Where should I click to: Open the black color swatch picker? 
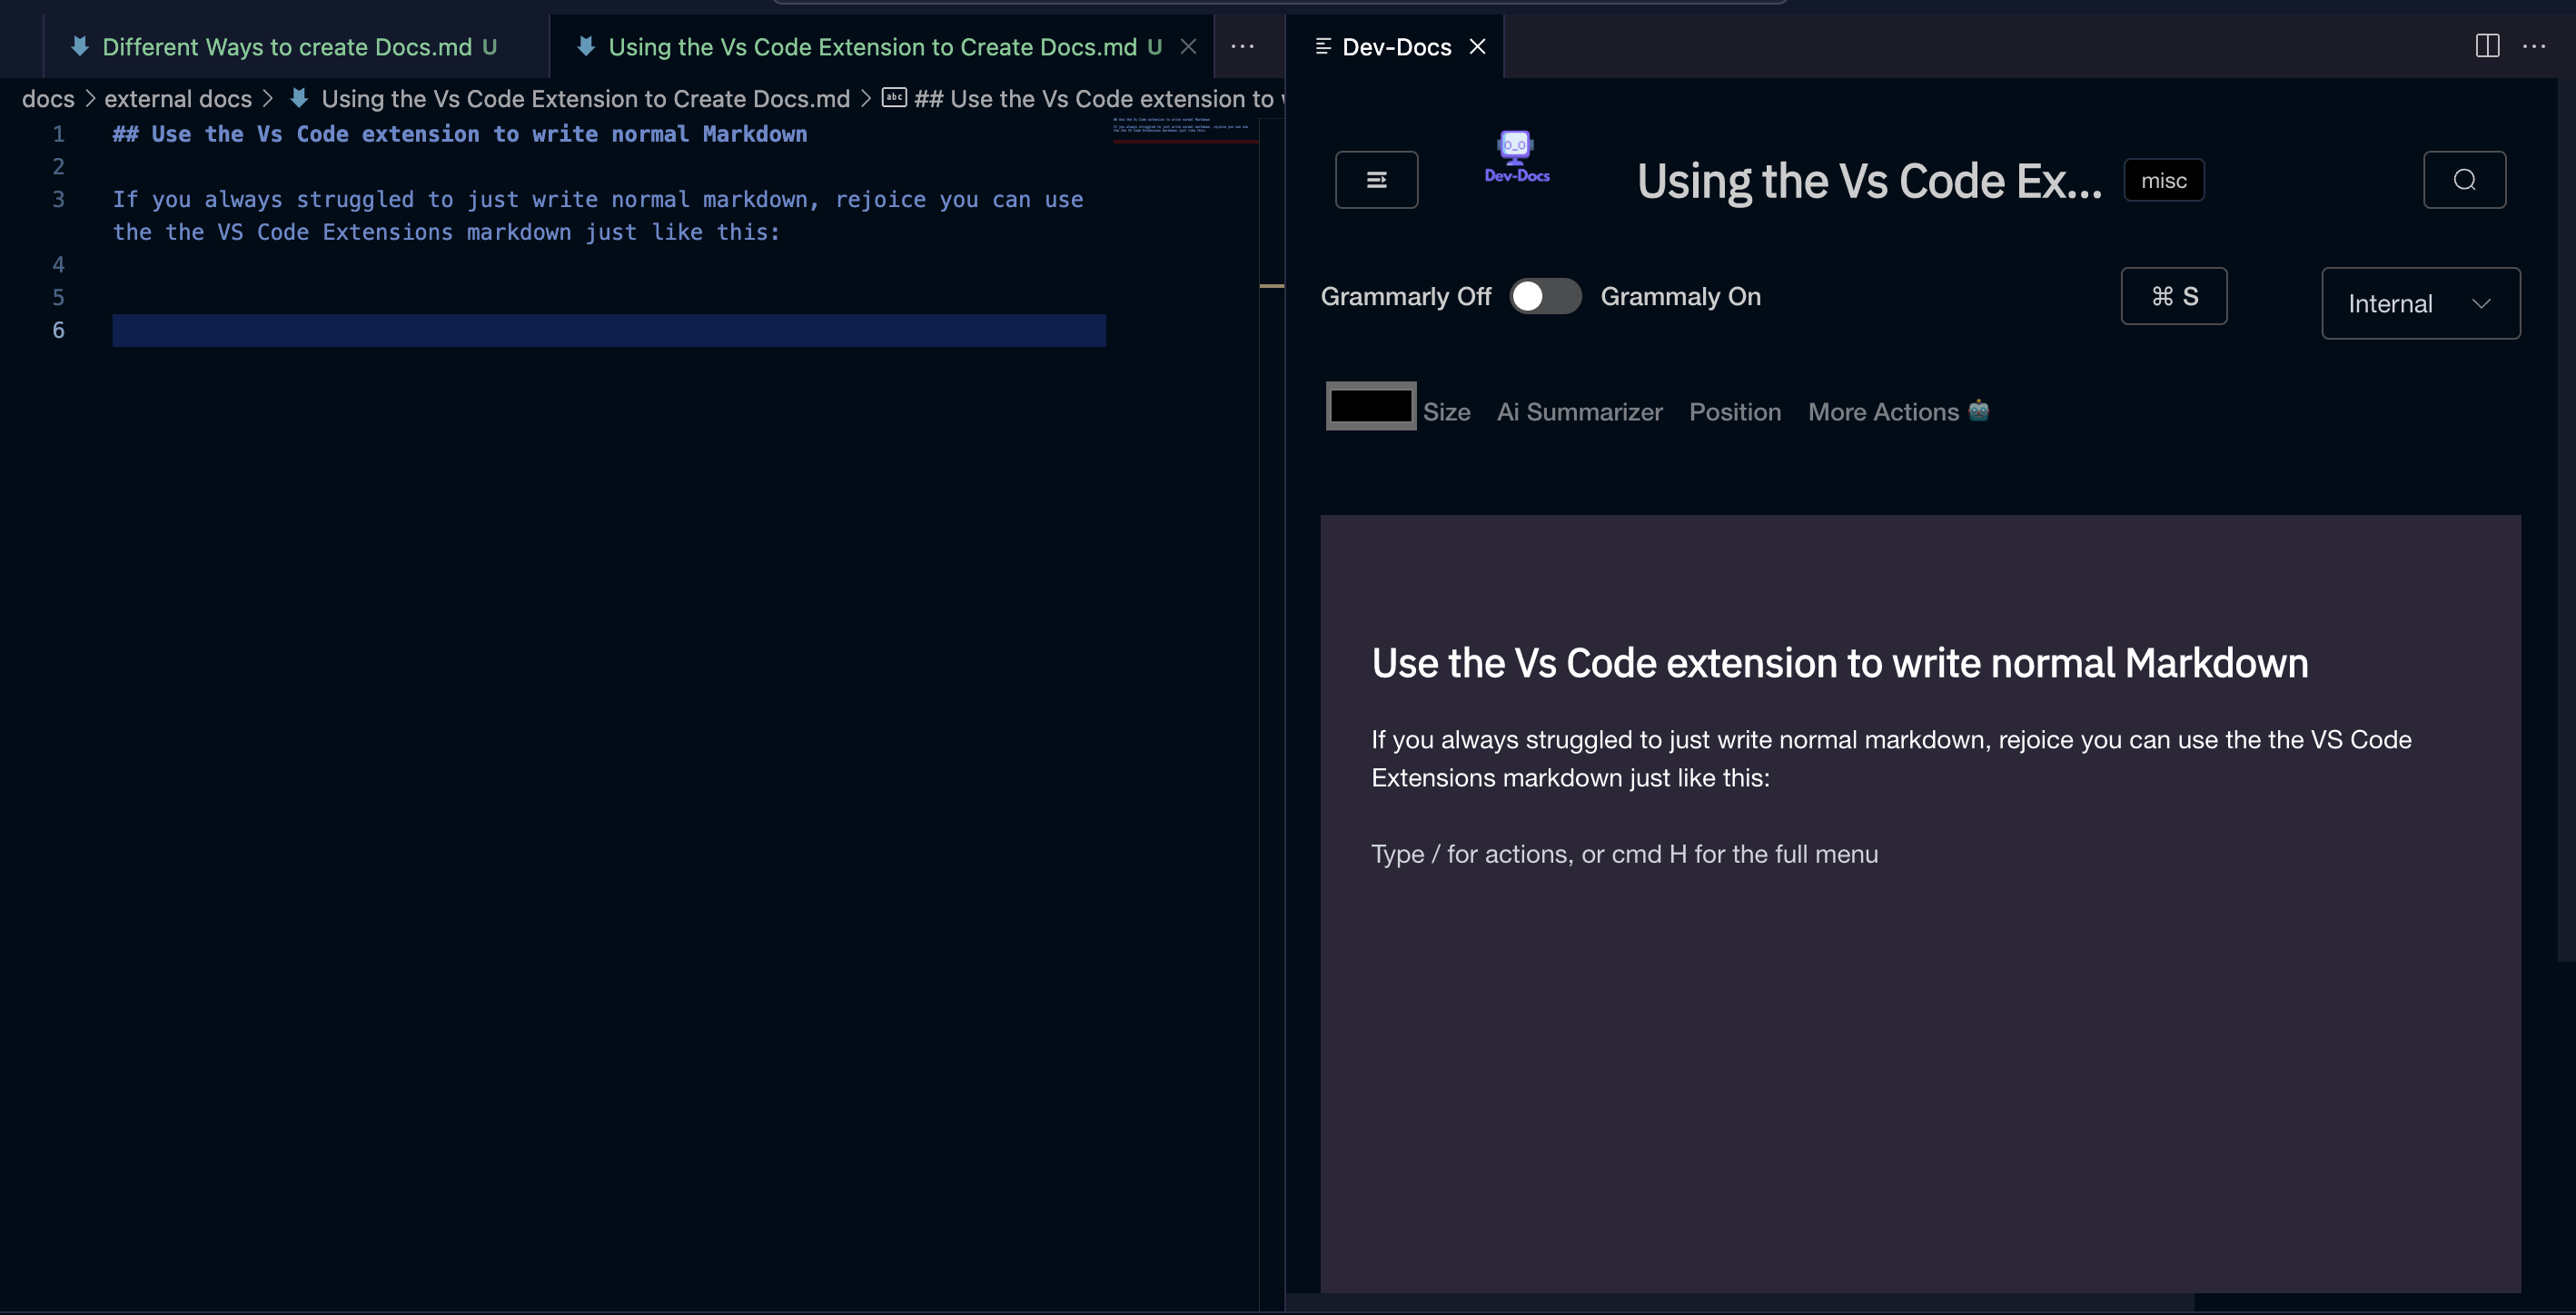click(x=1370, y=406)
